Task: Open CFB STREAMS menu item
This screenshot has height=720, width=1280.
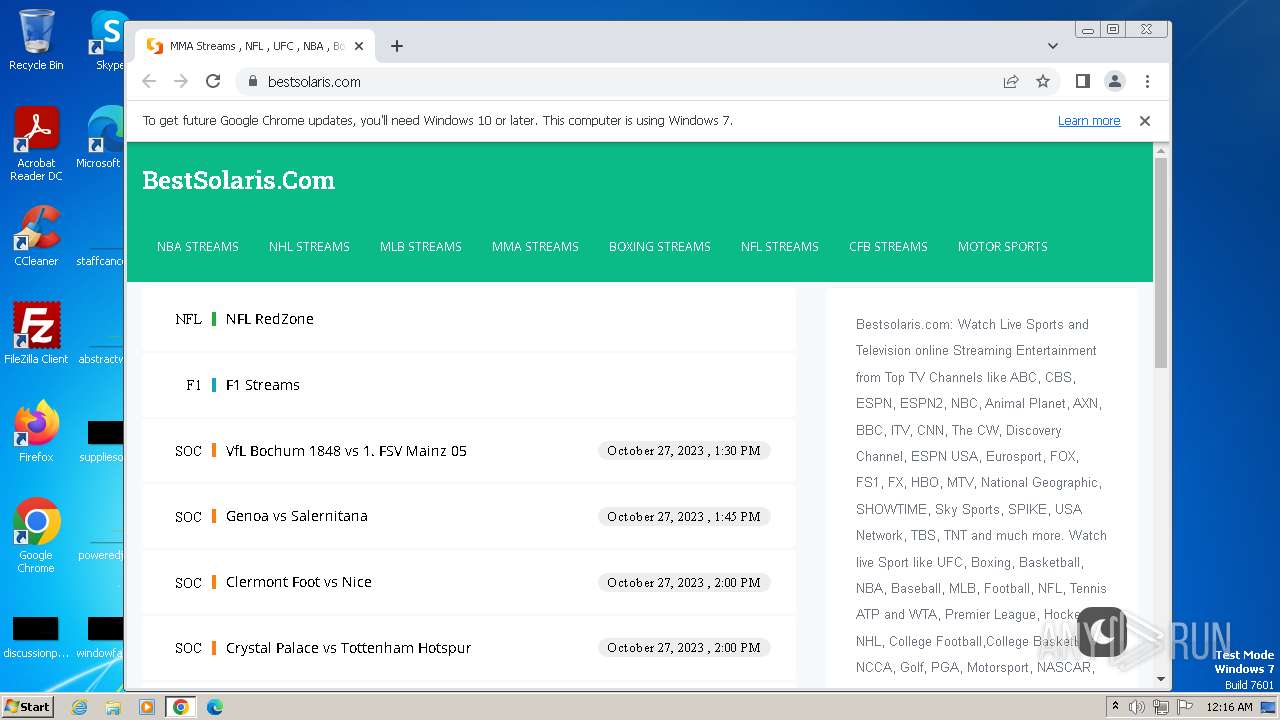Action: pyautogui.click(x=888, y=247)
